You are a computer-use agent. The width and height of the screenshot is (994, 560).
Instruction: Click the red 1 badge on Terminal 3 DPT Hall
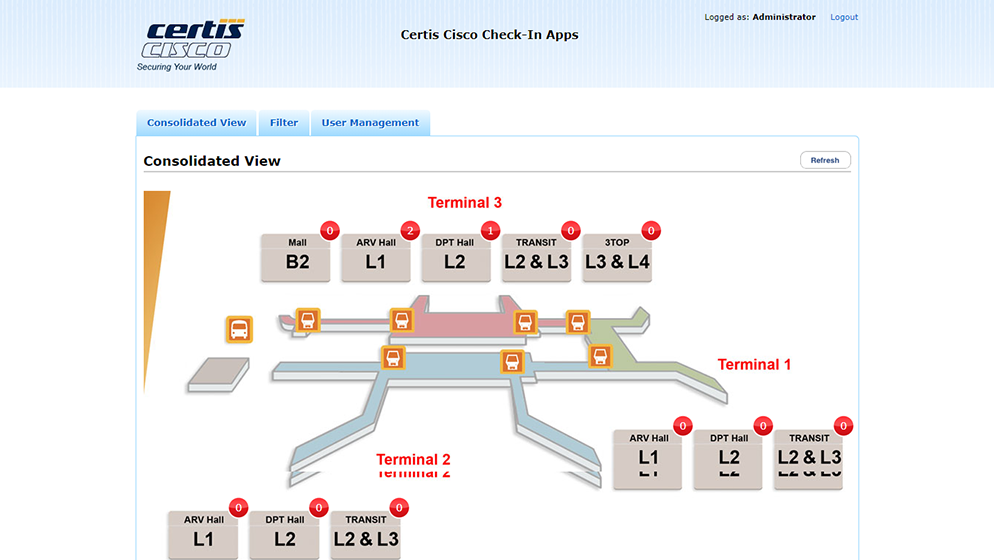(x=490, y=230)
